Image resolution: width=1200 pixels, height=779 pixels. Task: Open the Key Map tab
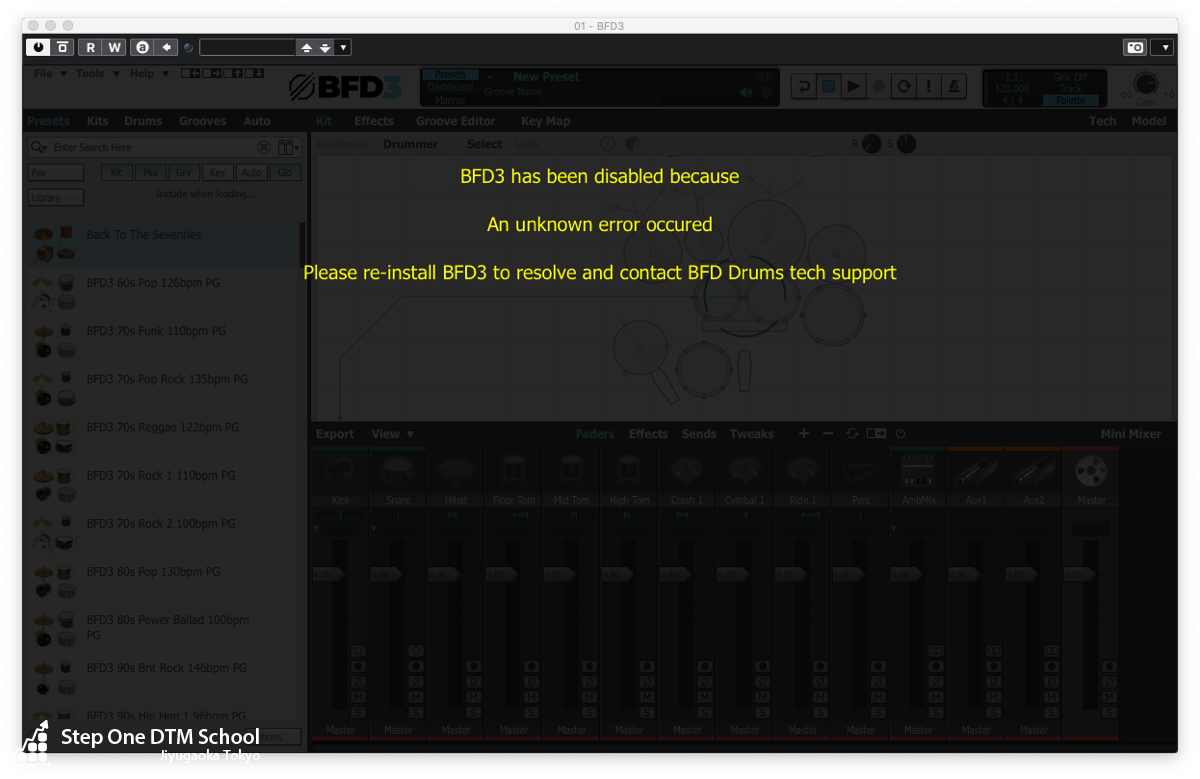[545, 121]
